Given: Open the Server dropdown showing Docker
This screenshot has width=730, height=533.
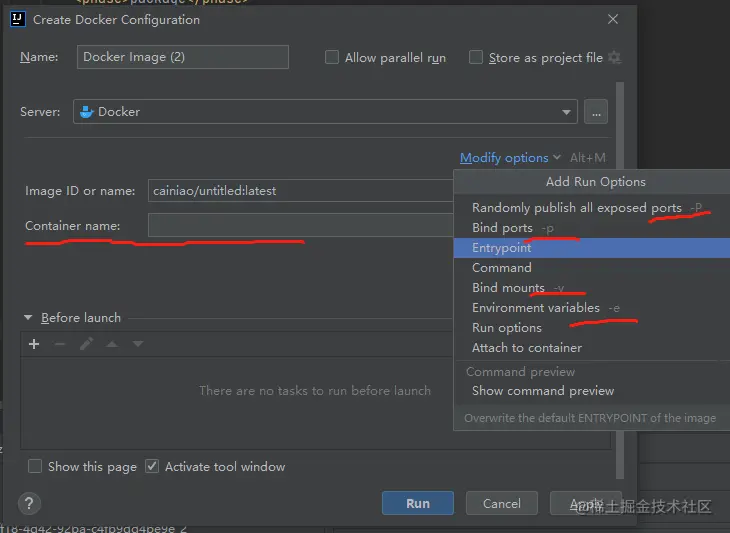Looking at the screenshot, I should coord(325,112).
